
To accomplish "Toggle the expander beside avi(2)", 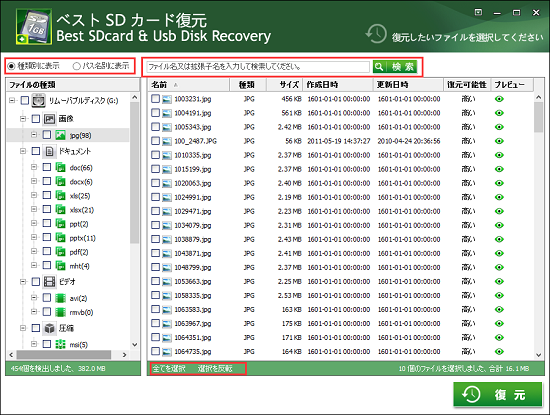I will click(34, 297).
